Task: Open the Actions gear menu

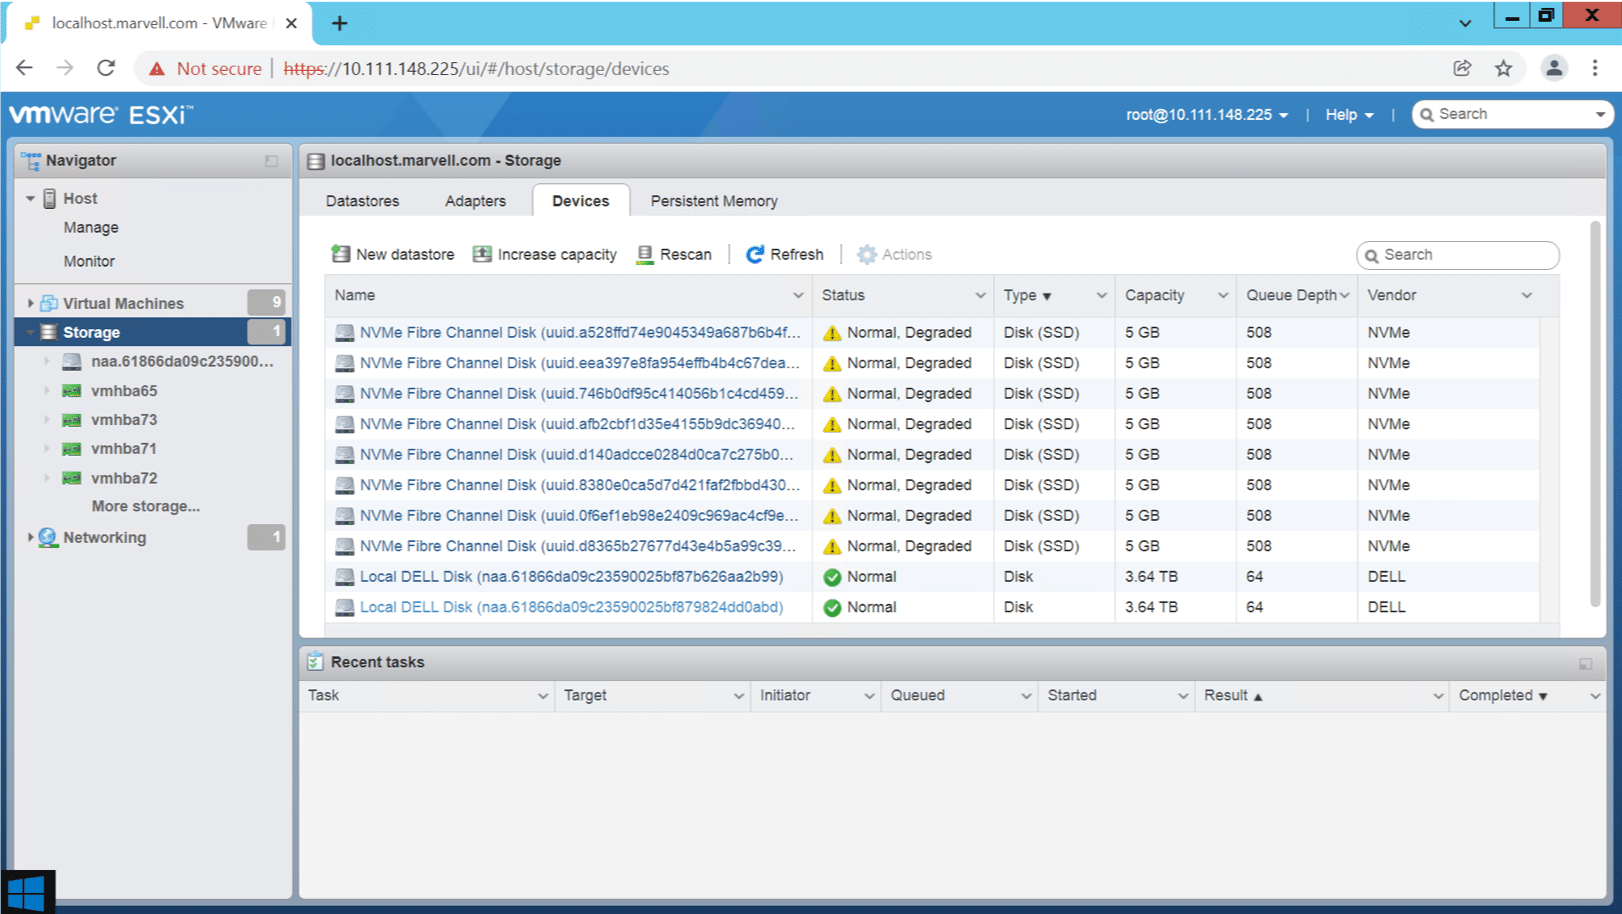Action: [895, 254]
